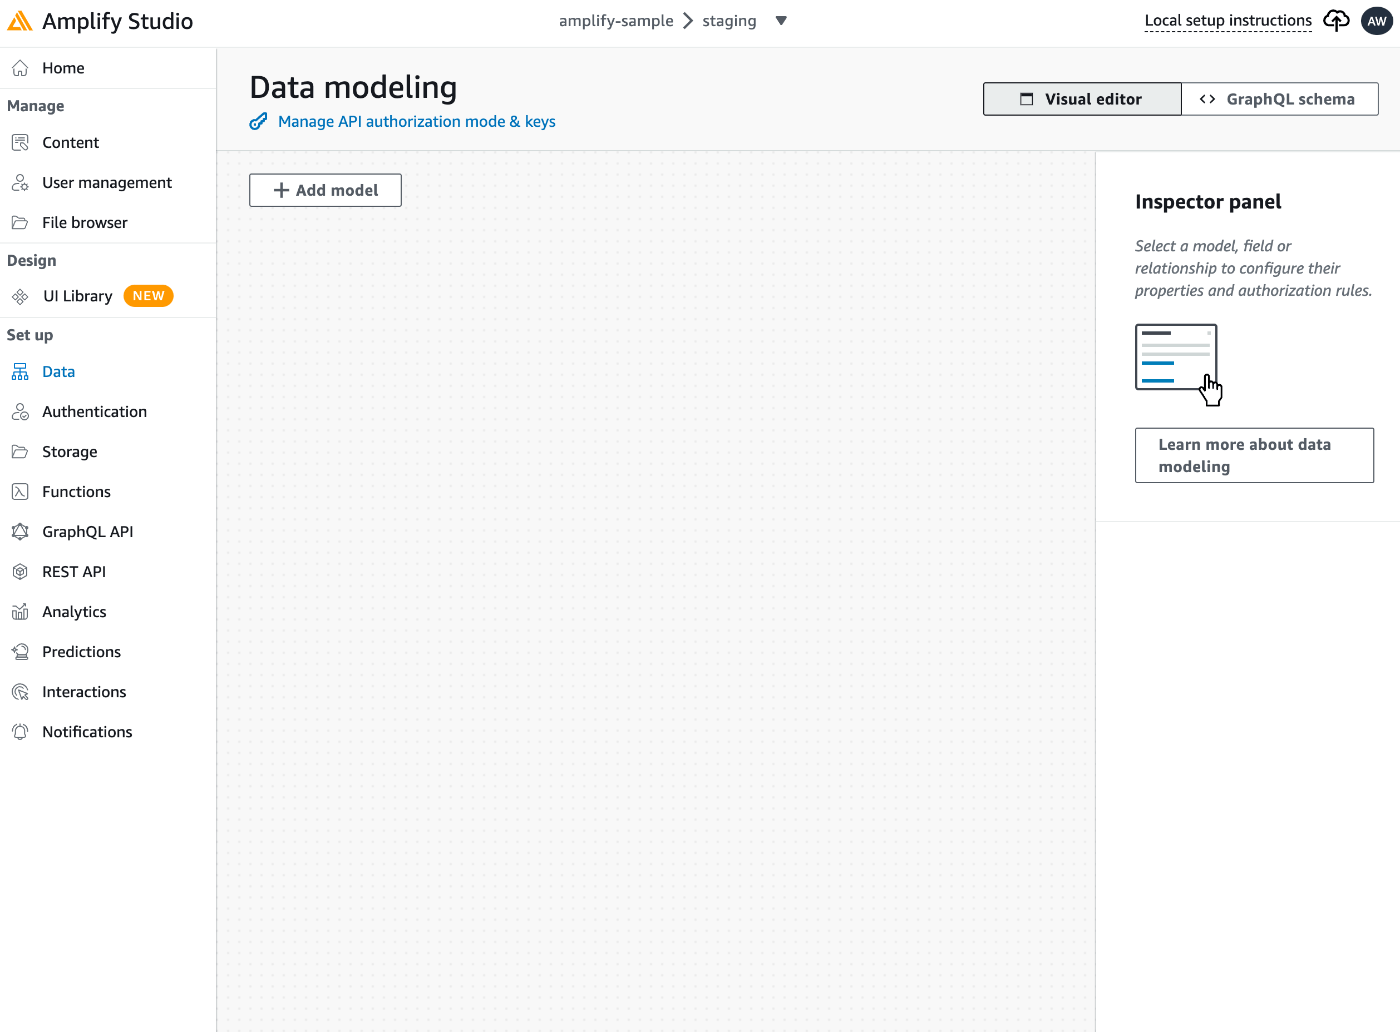This screenshot has width=1400, height=1032.
Task: Click the UI Library icon
Action: tap(20, 296)
